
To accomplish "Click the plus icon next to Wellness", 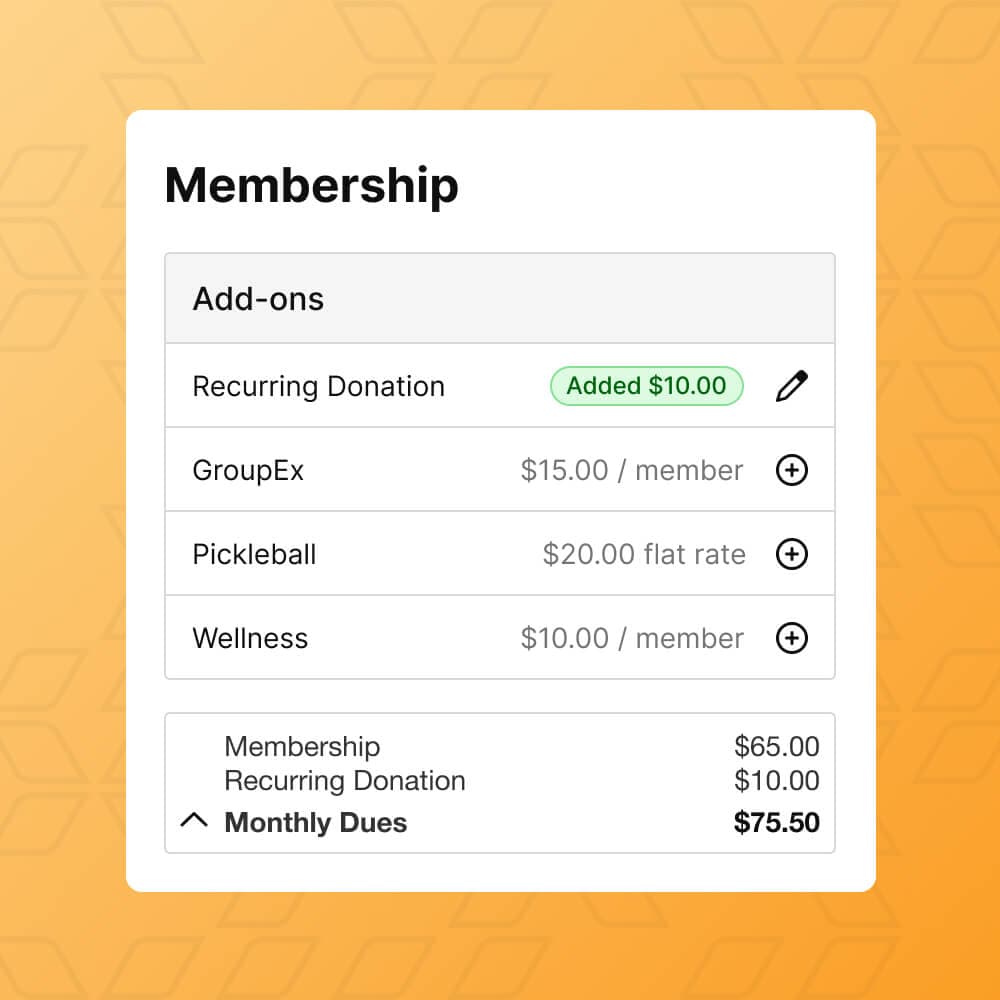I will (x=791, y=638).
